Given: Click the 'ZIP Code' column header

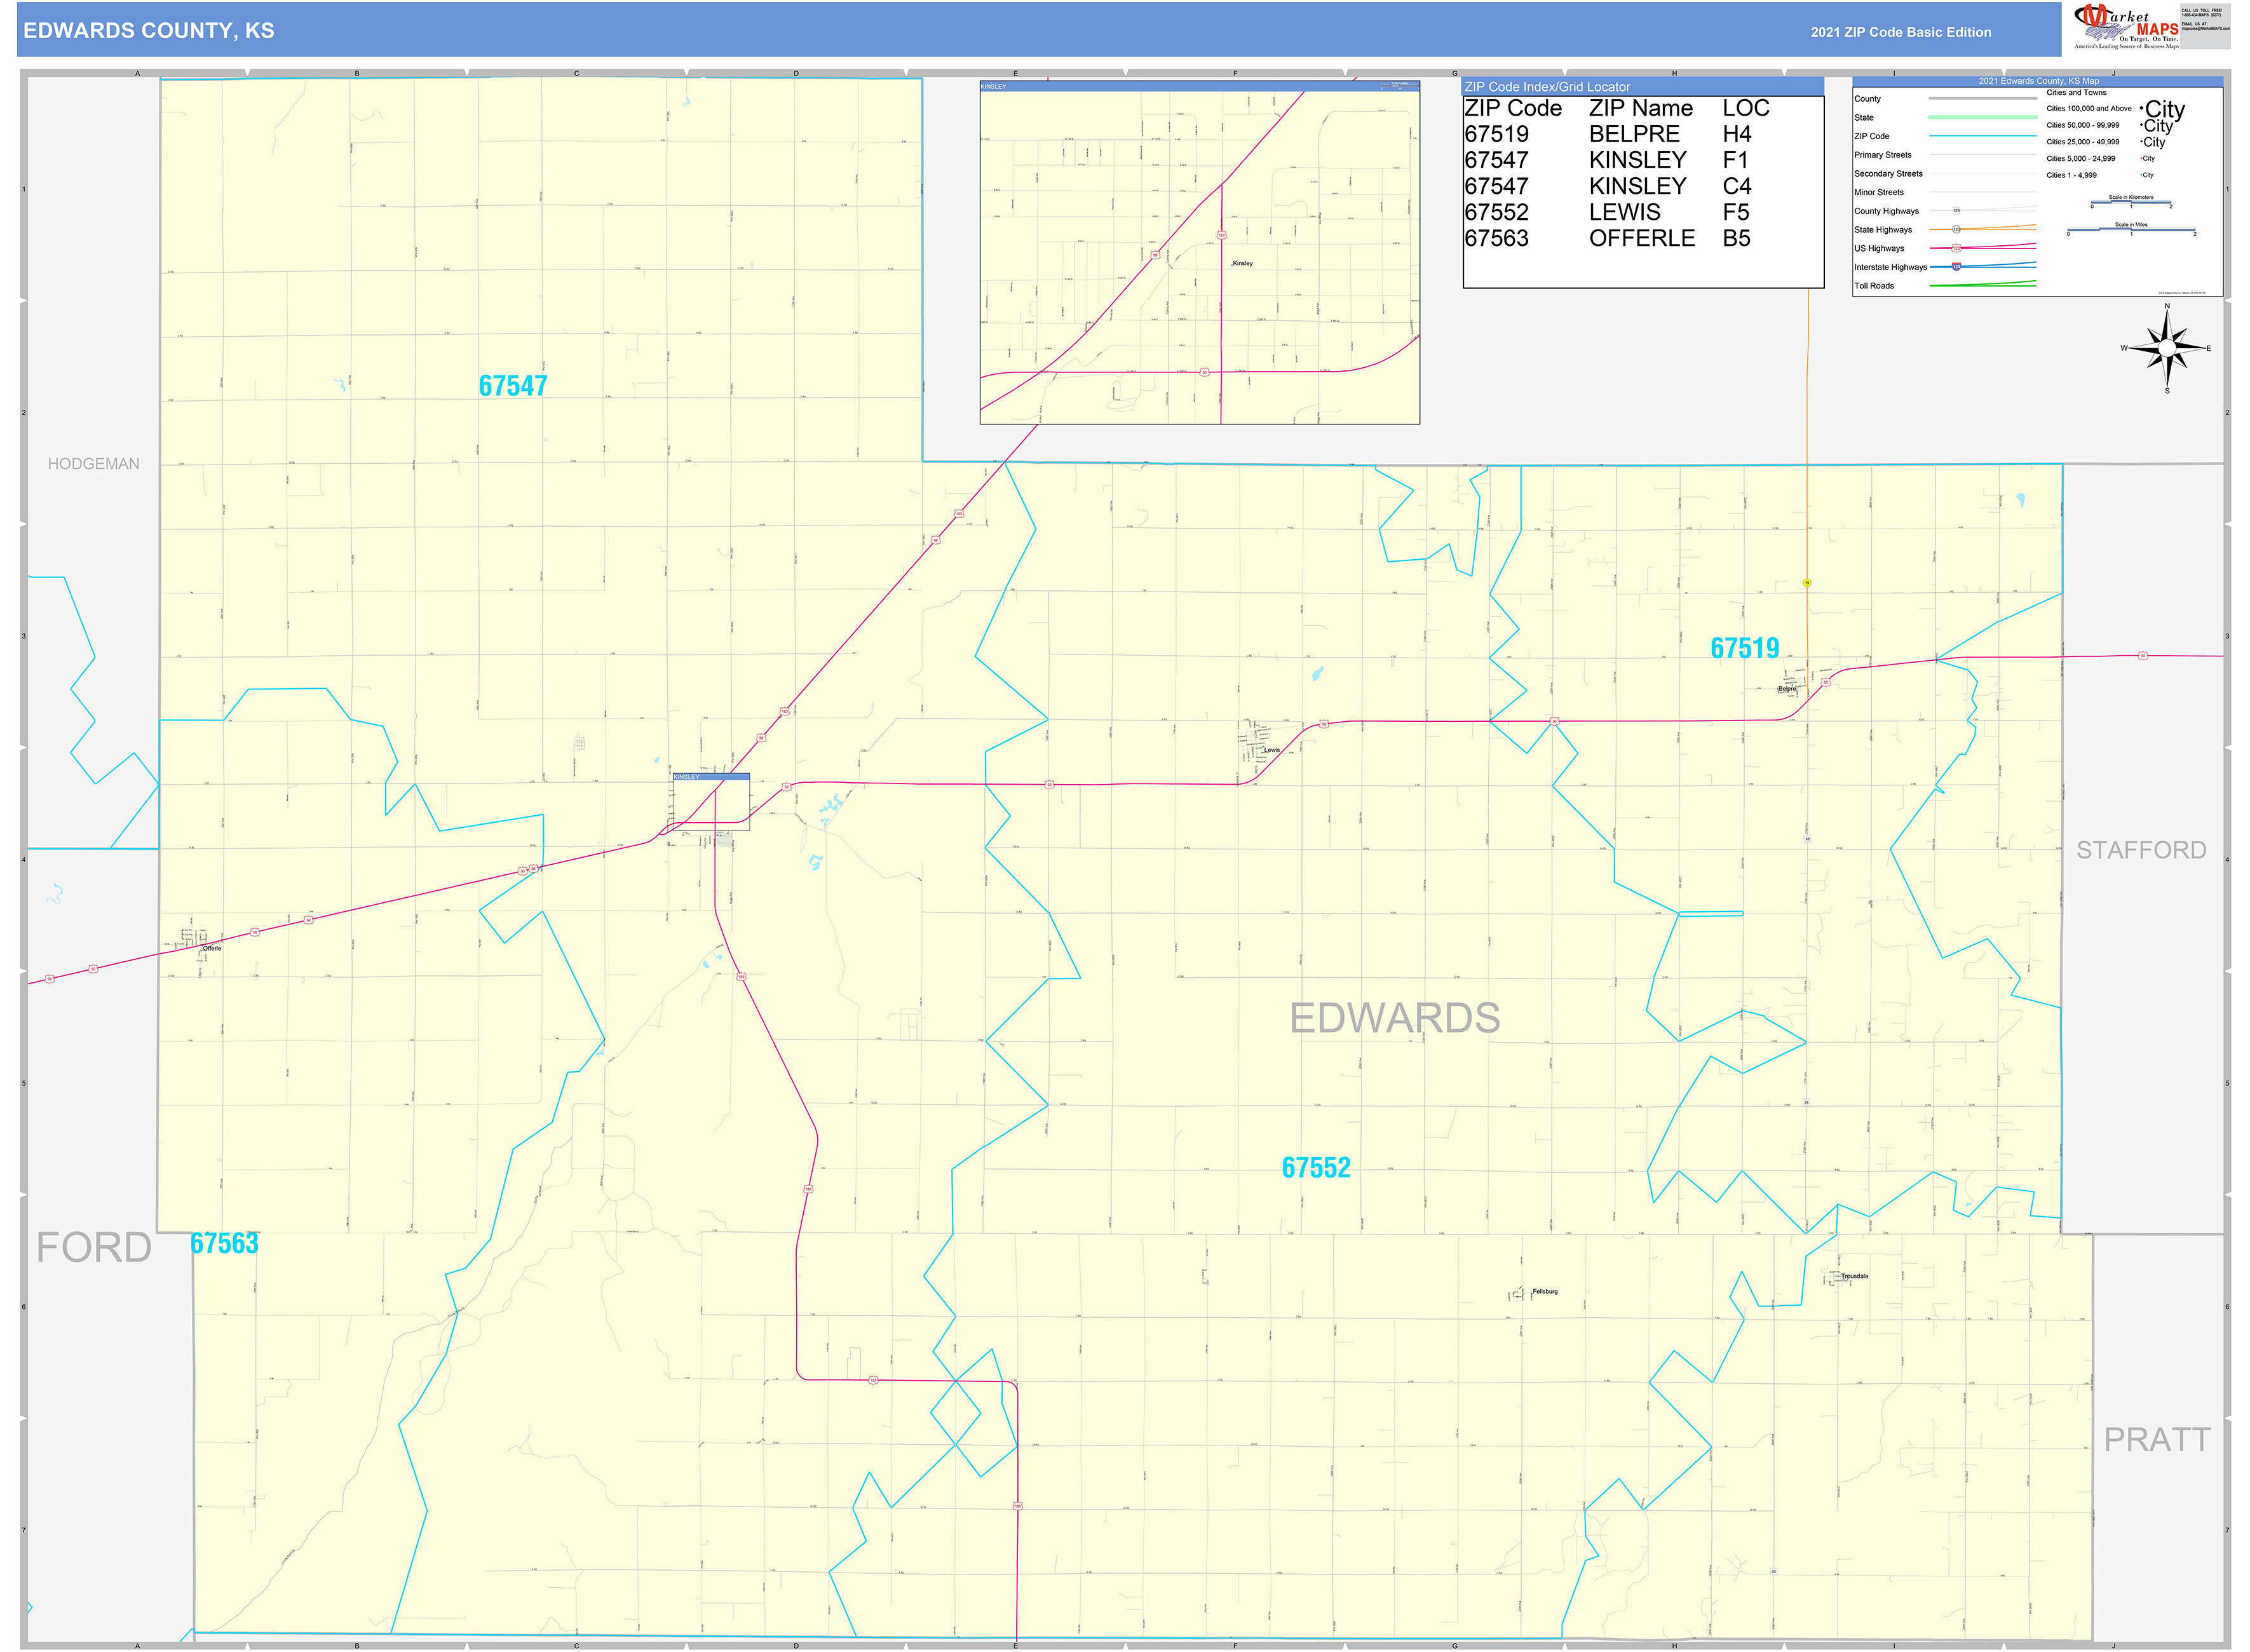Looking at the screenshot, I should pyautogui.click(x=1513, y=108).
